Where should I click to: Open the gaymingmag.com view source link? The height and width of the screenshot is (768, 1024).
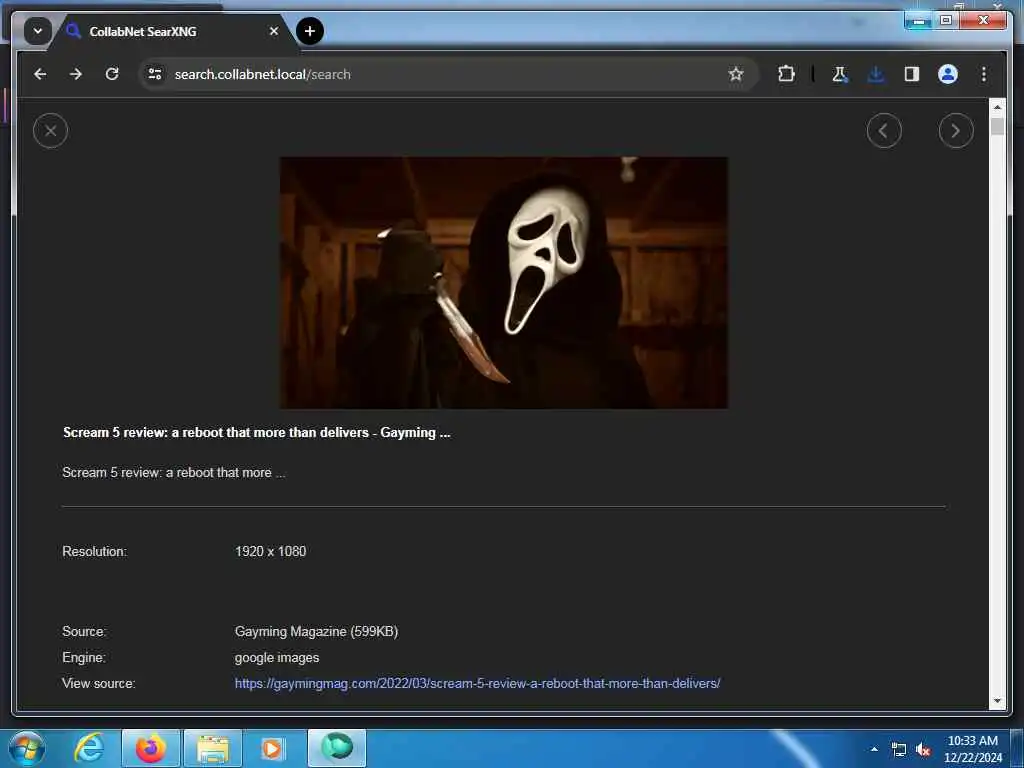477,683
